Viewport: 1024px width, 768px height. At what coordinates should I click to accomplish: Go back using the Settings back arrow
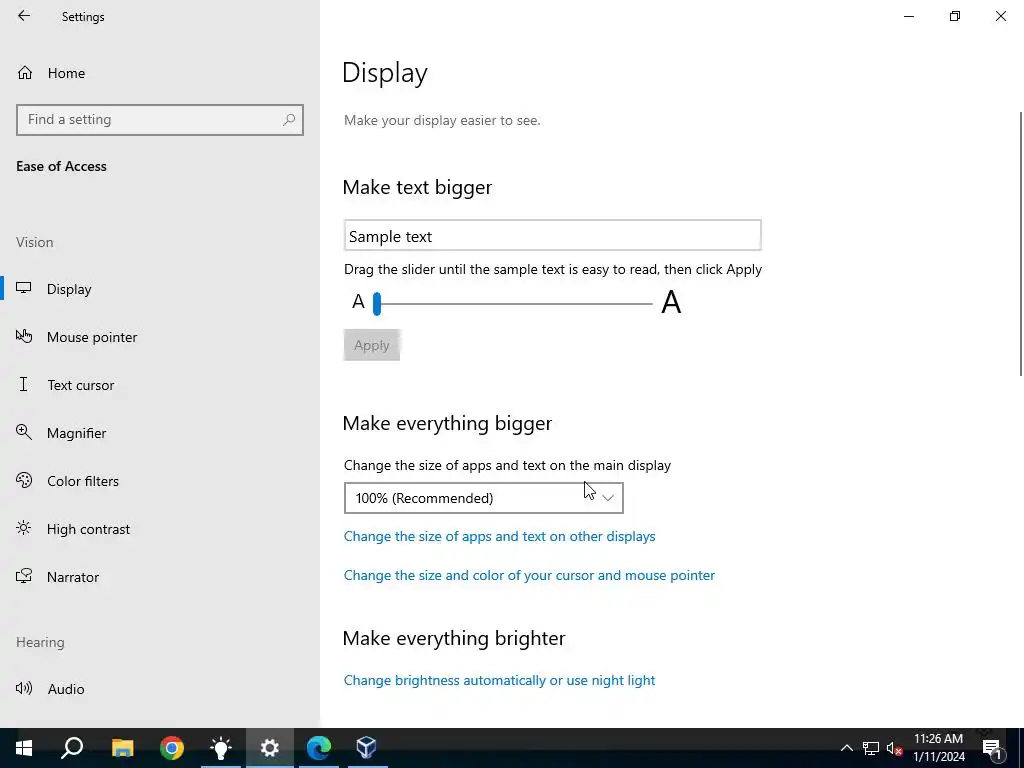[x=24, y=16]
